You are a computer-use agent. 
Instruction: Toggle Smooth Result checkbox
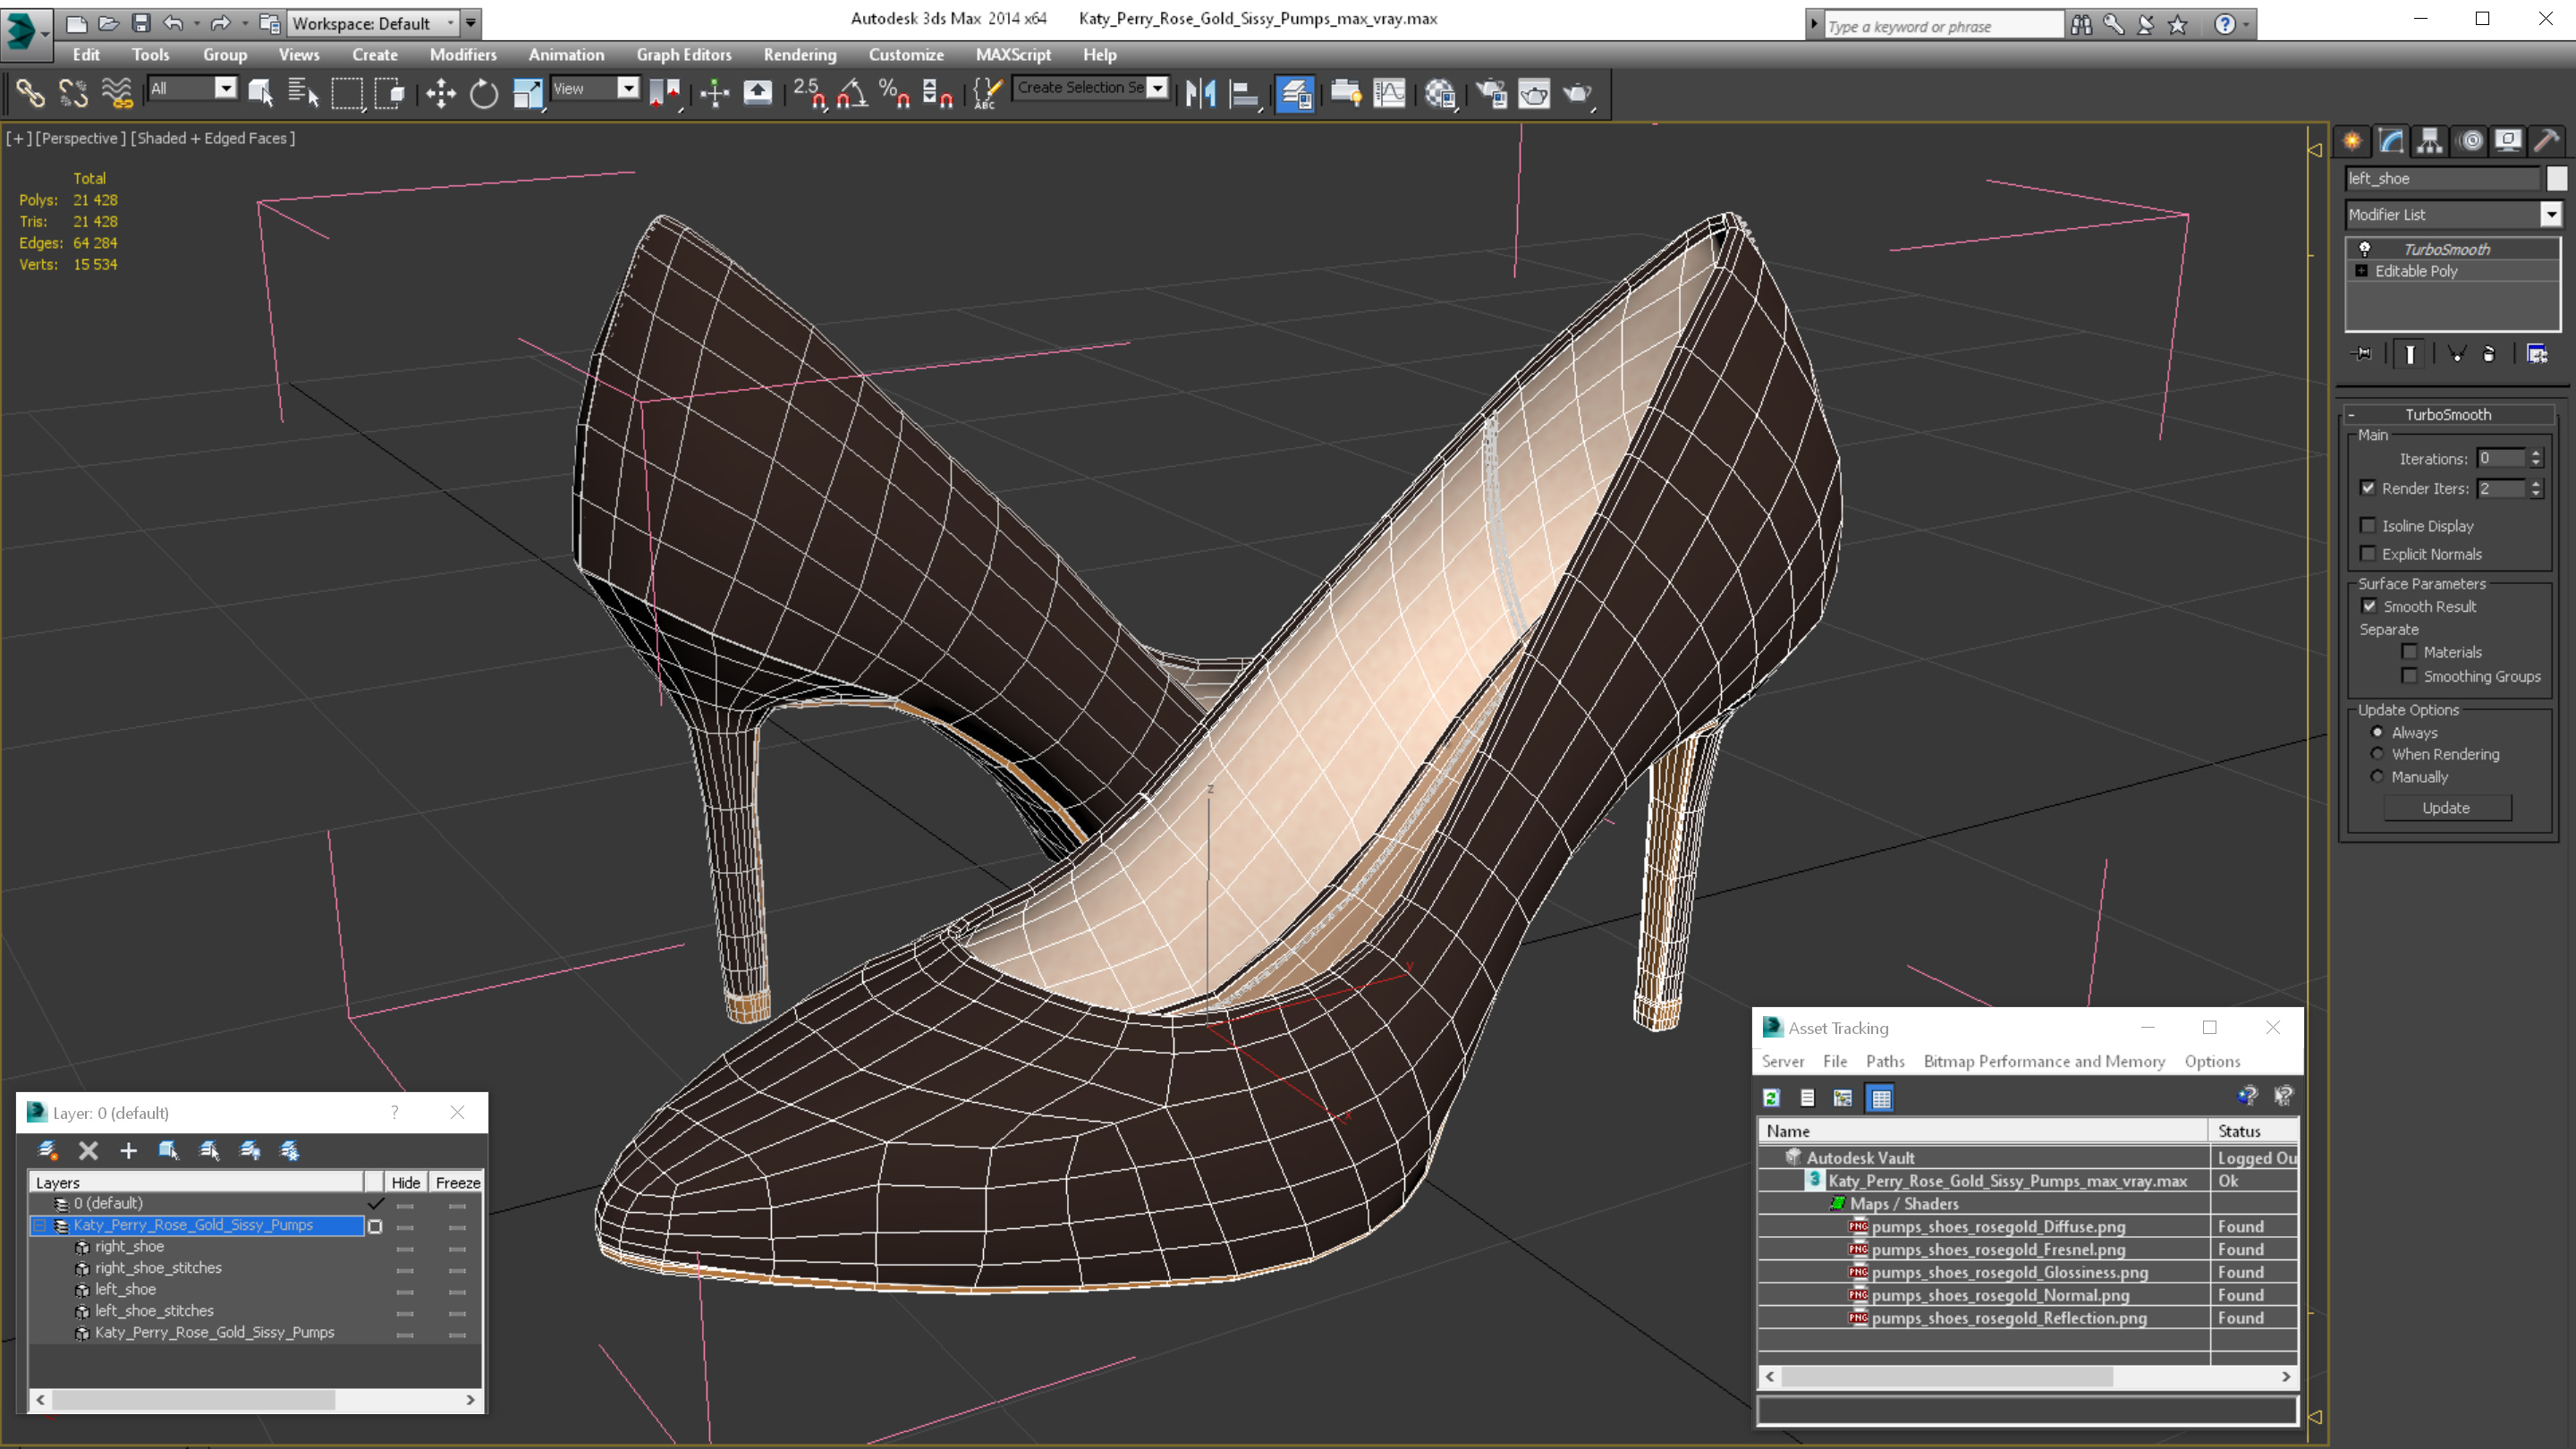[2369, 606]
